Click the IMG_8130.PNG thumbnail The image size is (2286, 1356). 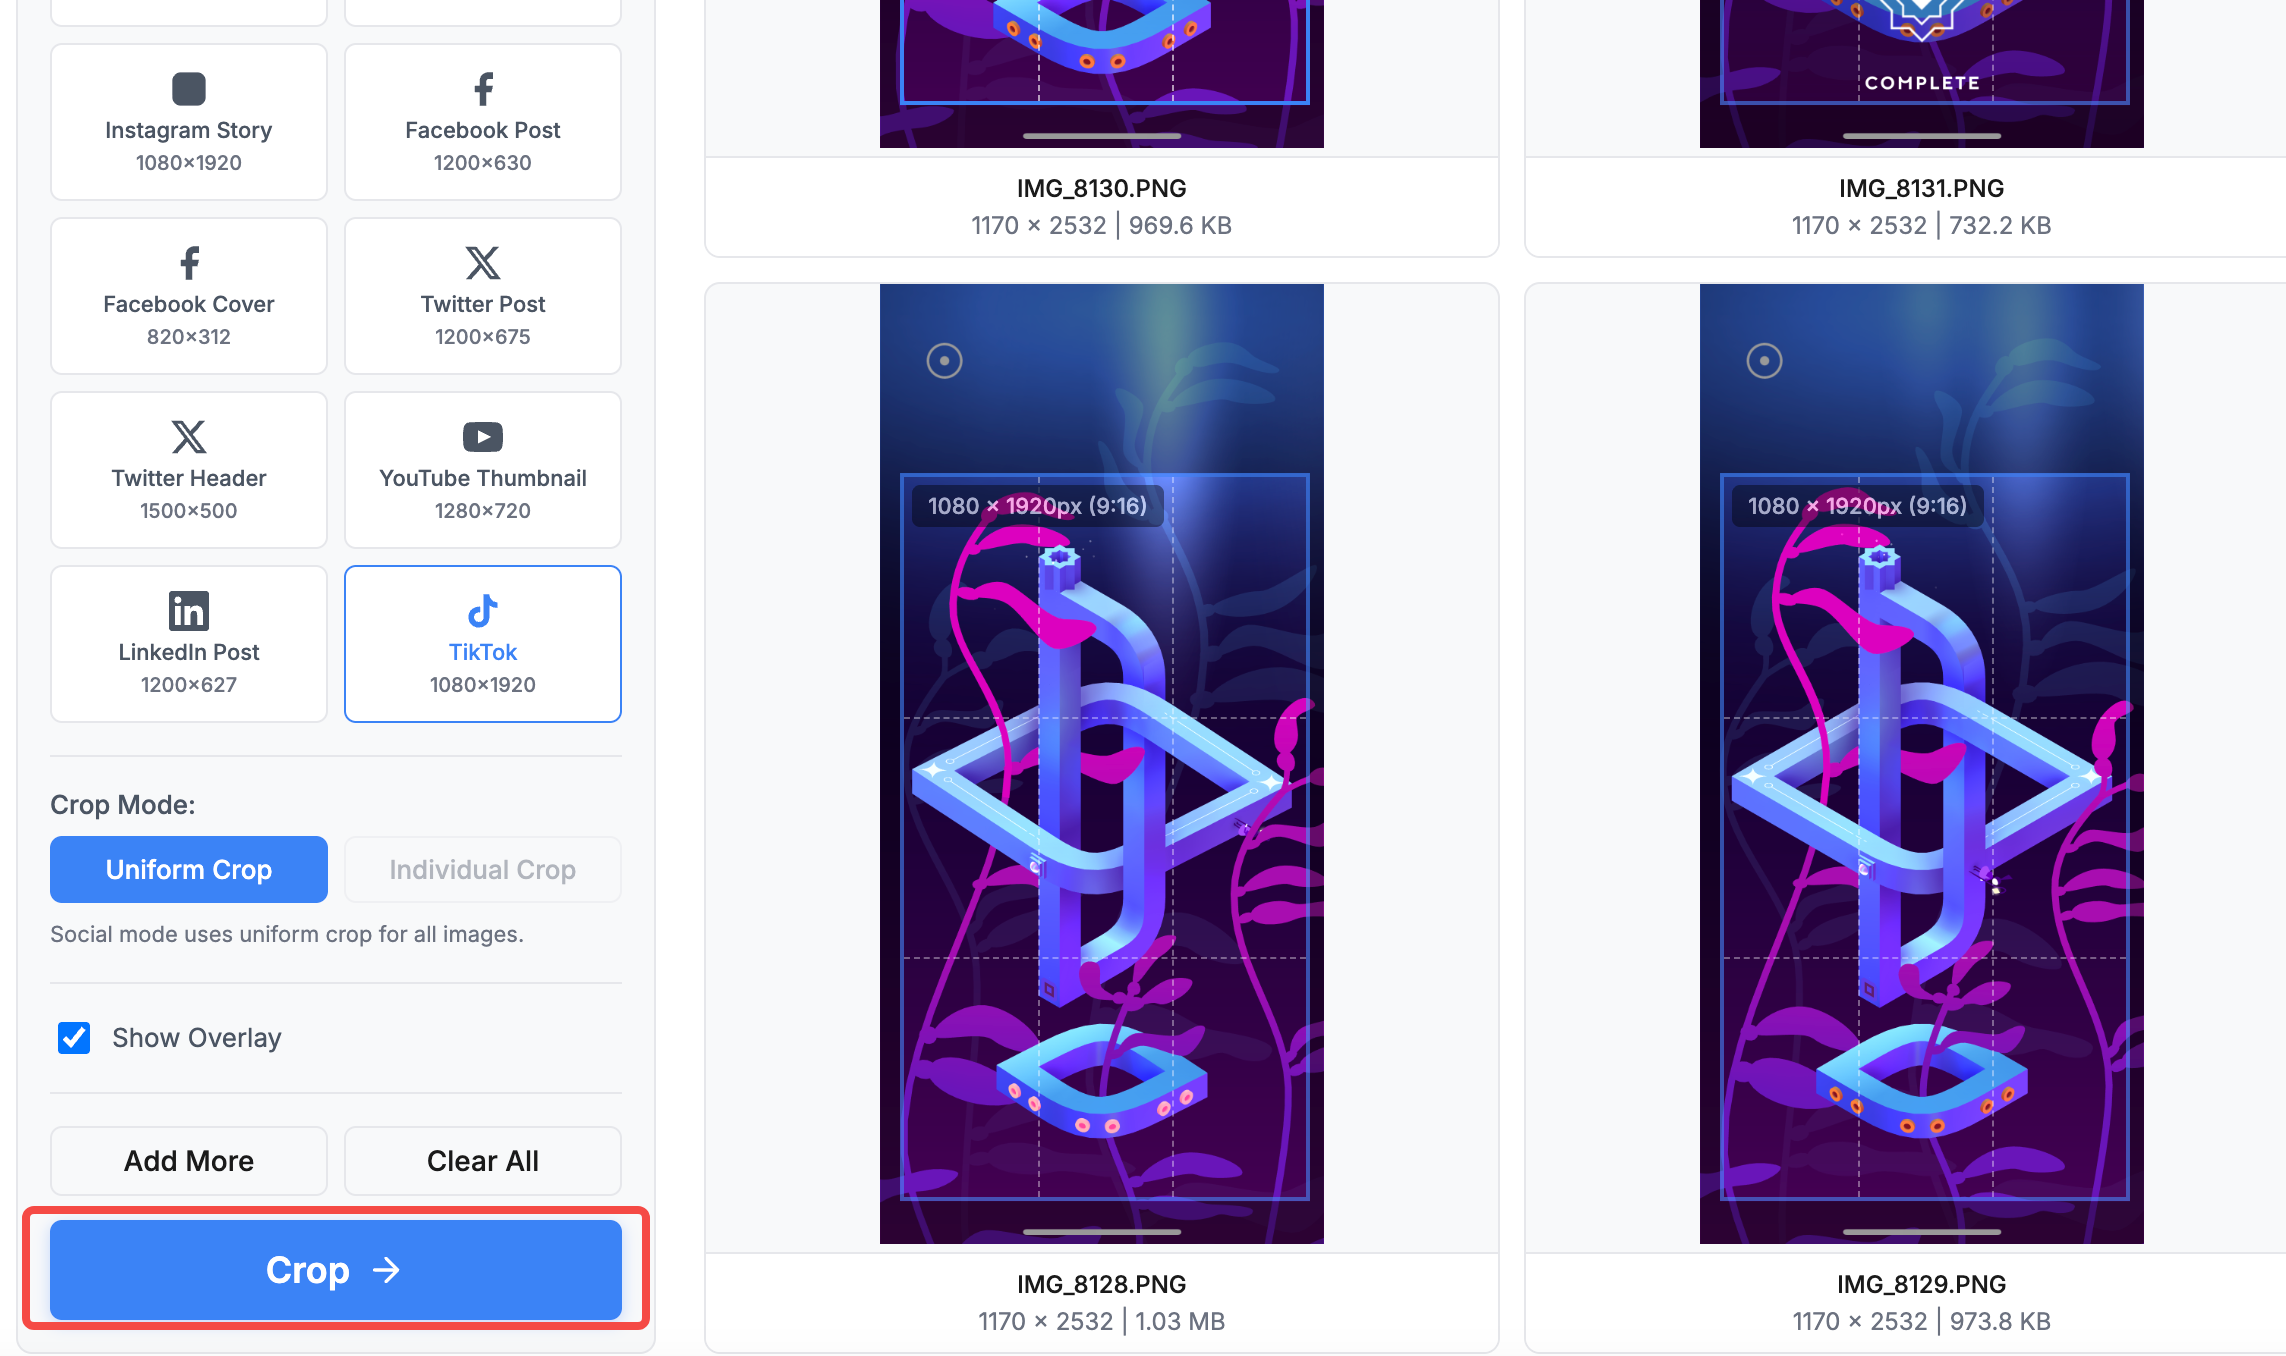coord(1102,74)
